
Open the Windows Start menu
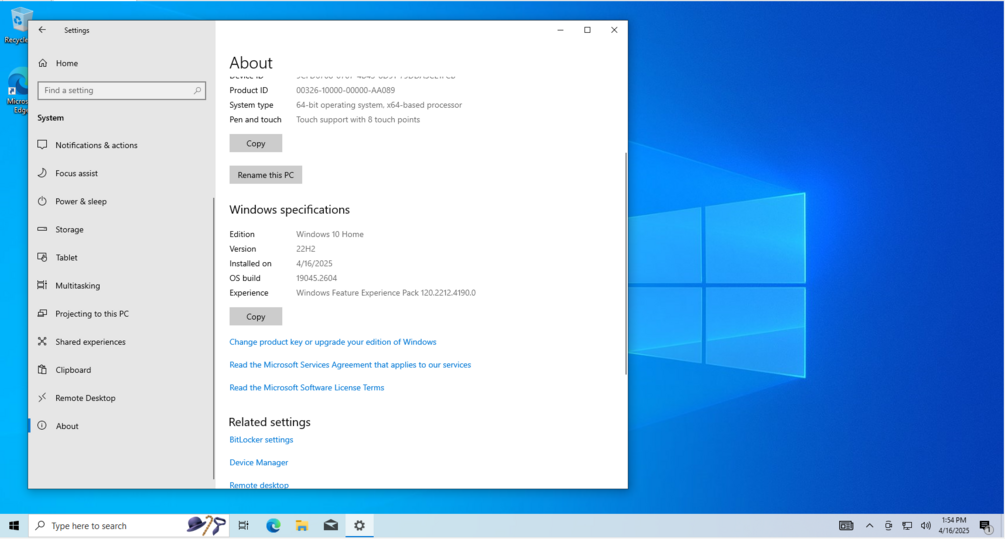(x=14, y=526)
